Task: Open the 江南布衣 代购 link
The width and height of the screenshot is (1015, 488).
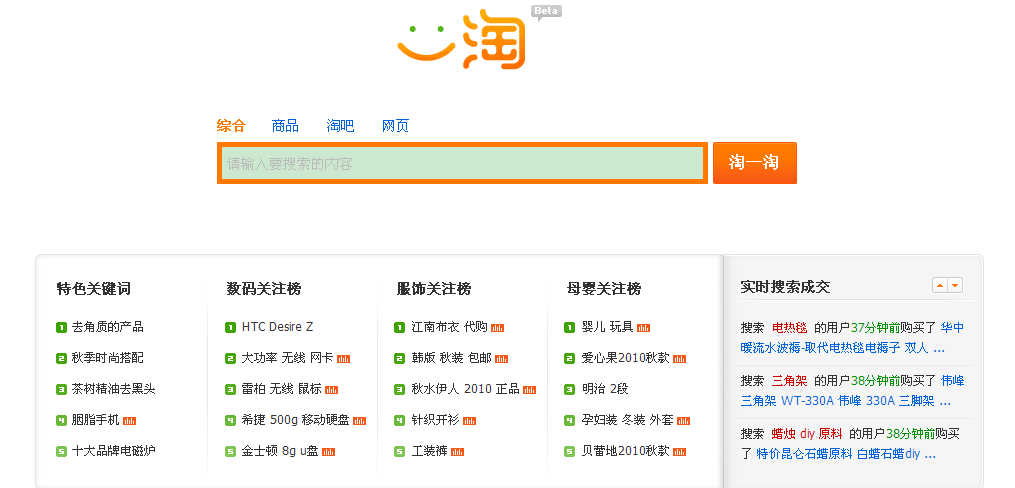Action: (x=449, y=327)
